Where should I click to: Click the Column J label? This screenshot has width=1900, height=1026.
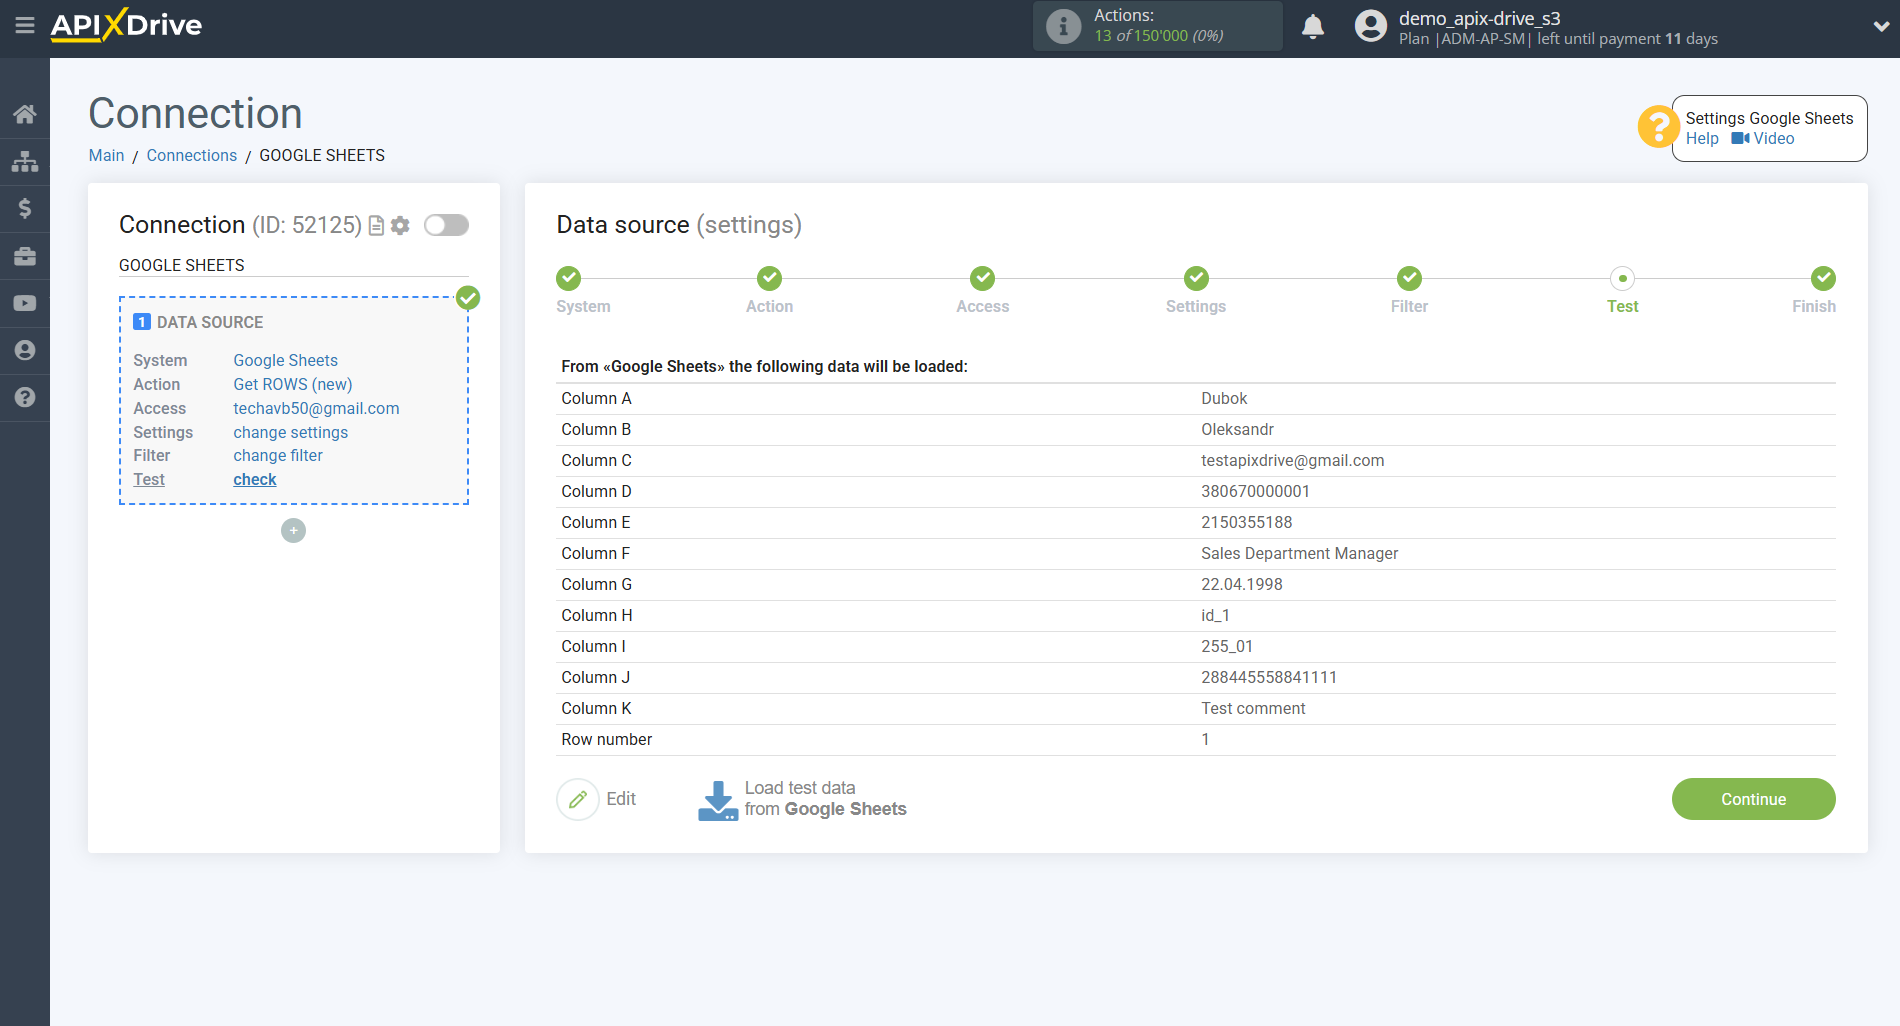point(595,677)
